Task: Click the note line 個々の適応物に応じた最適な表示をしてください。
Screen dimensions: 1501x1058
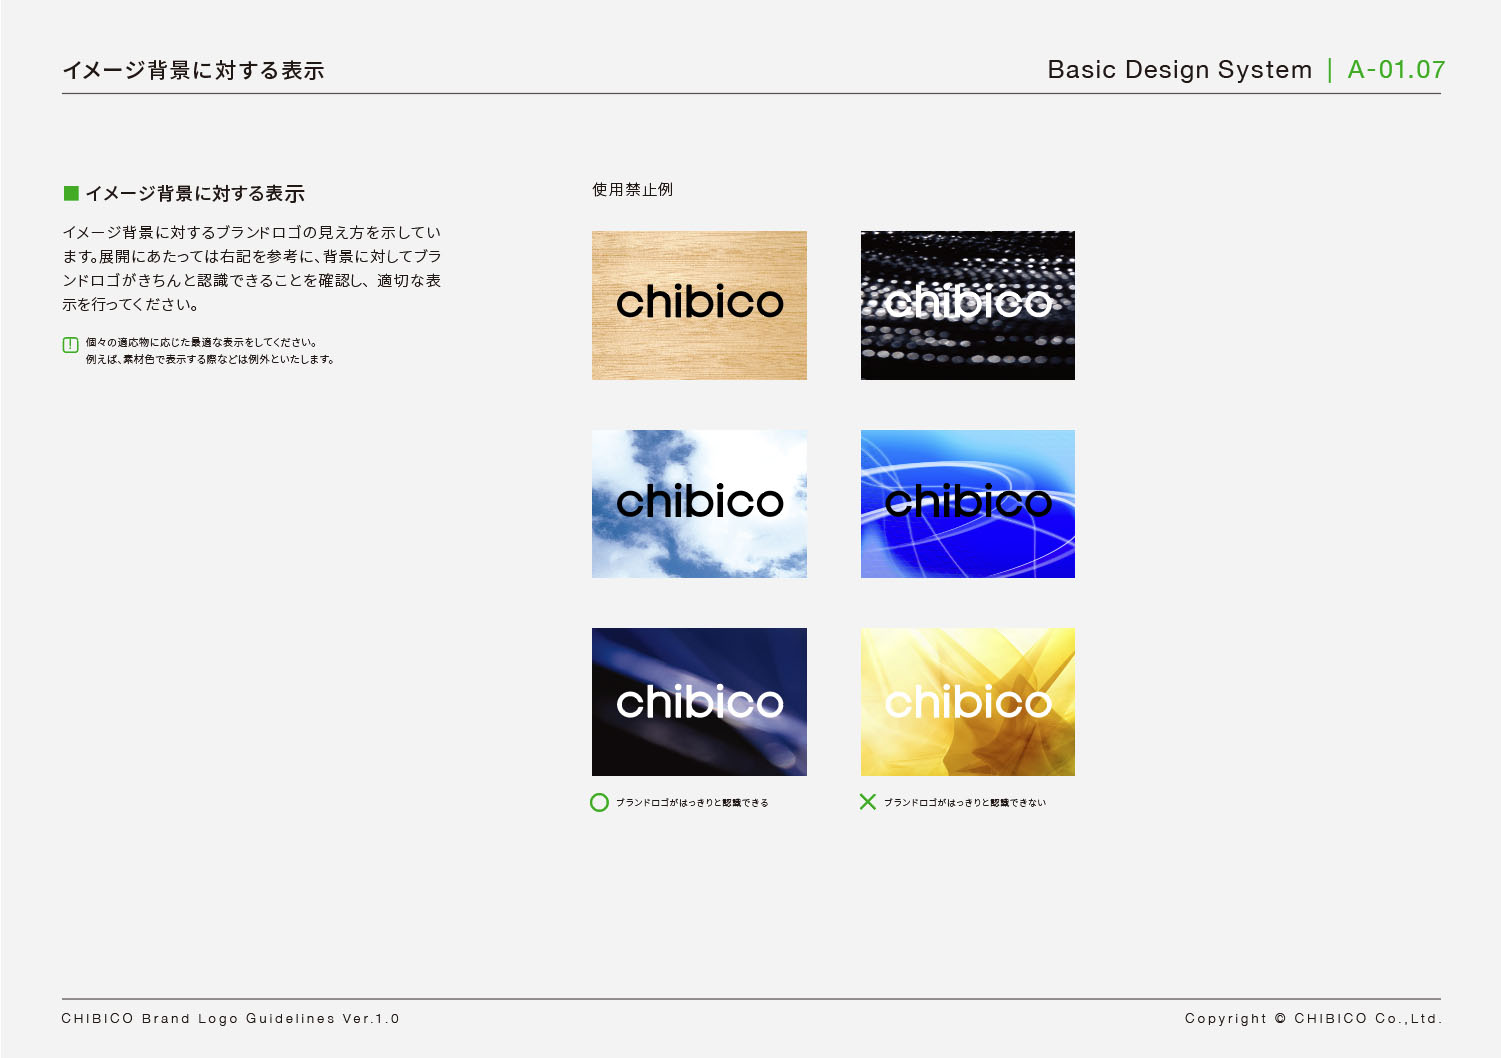Action: pyautogui.click(x=202, y=342)
